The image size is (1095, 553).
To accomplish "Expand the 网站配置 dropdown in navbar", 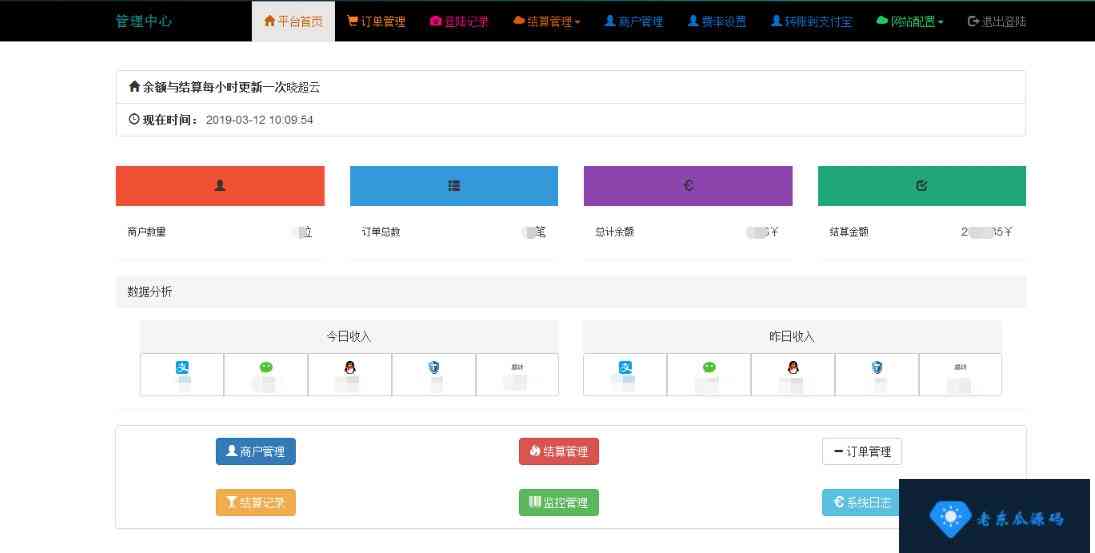I will pyautogui.click(x=909, y=21).
